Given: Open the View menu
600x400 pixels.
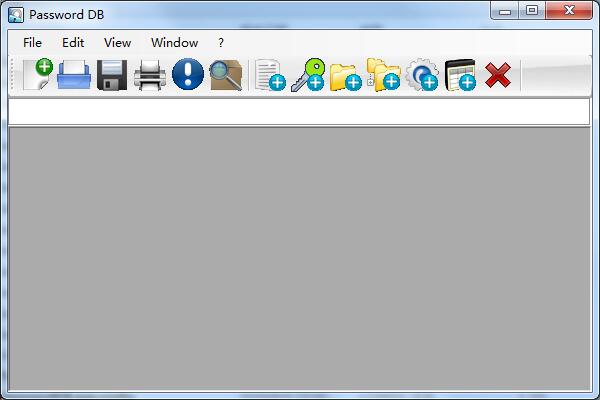Looking at the screenshot, I should point(117,42).
